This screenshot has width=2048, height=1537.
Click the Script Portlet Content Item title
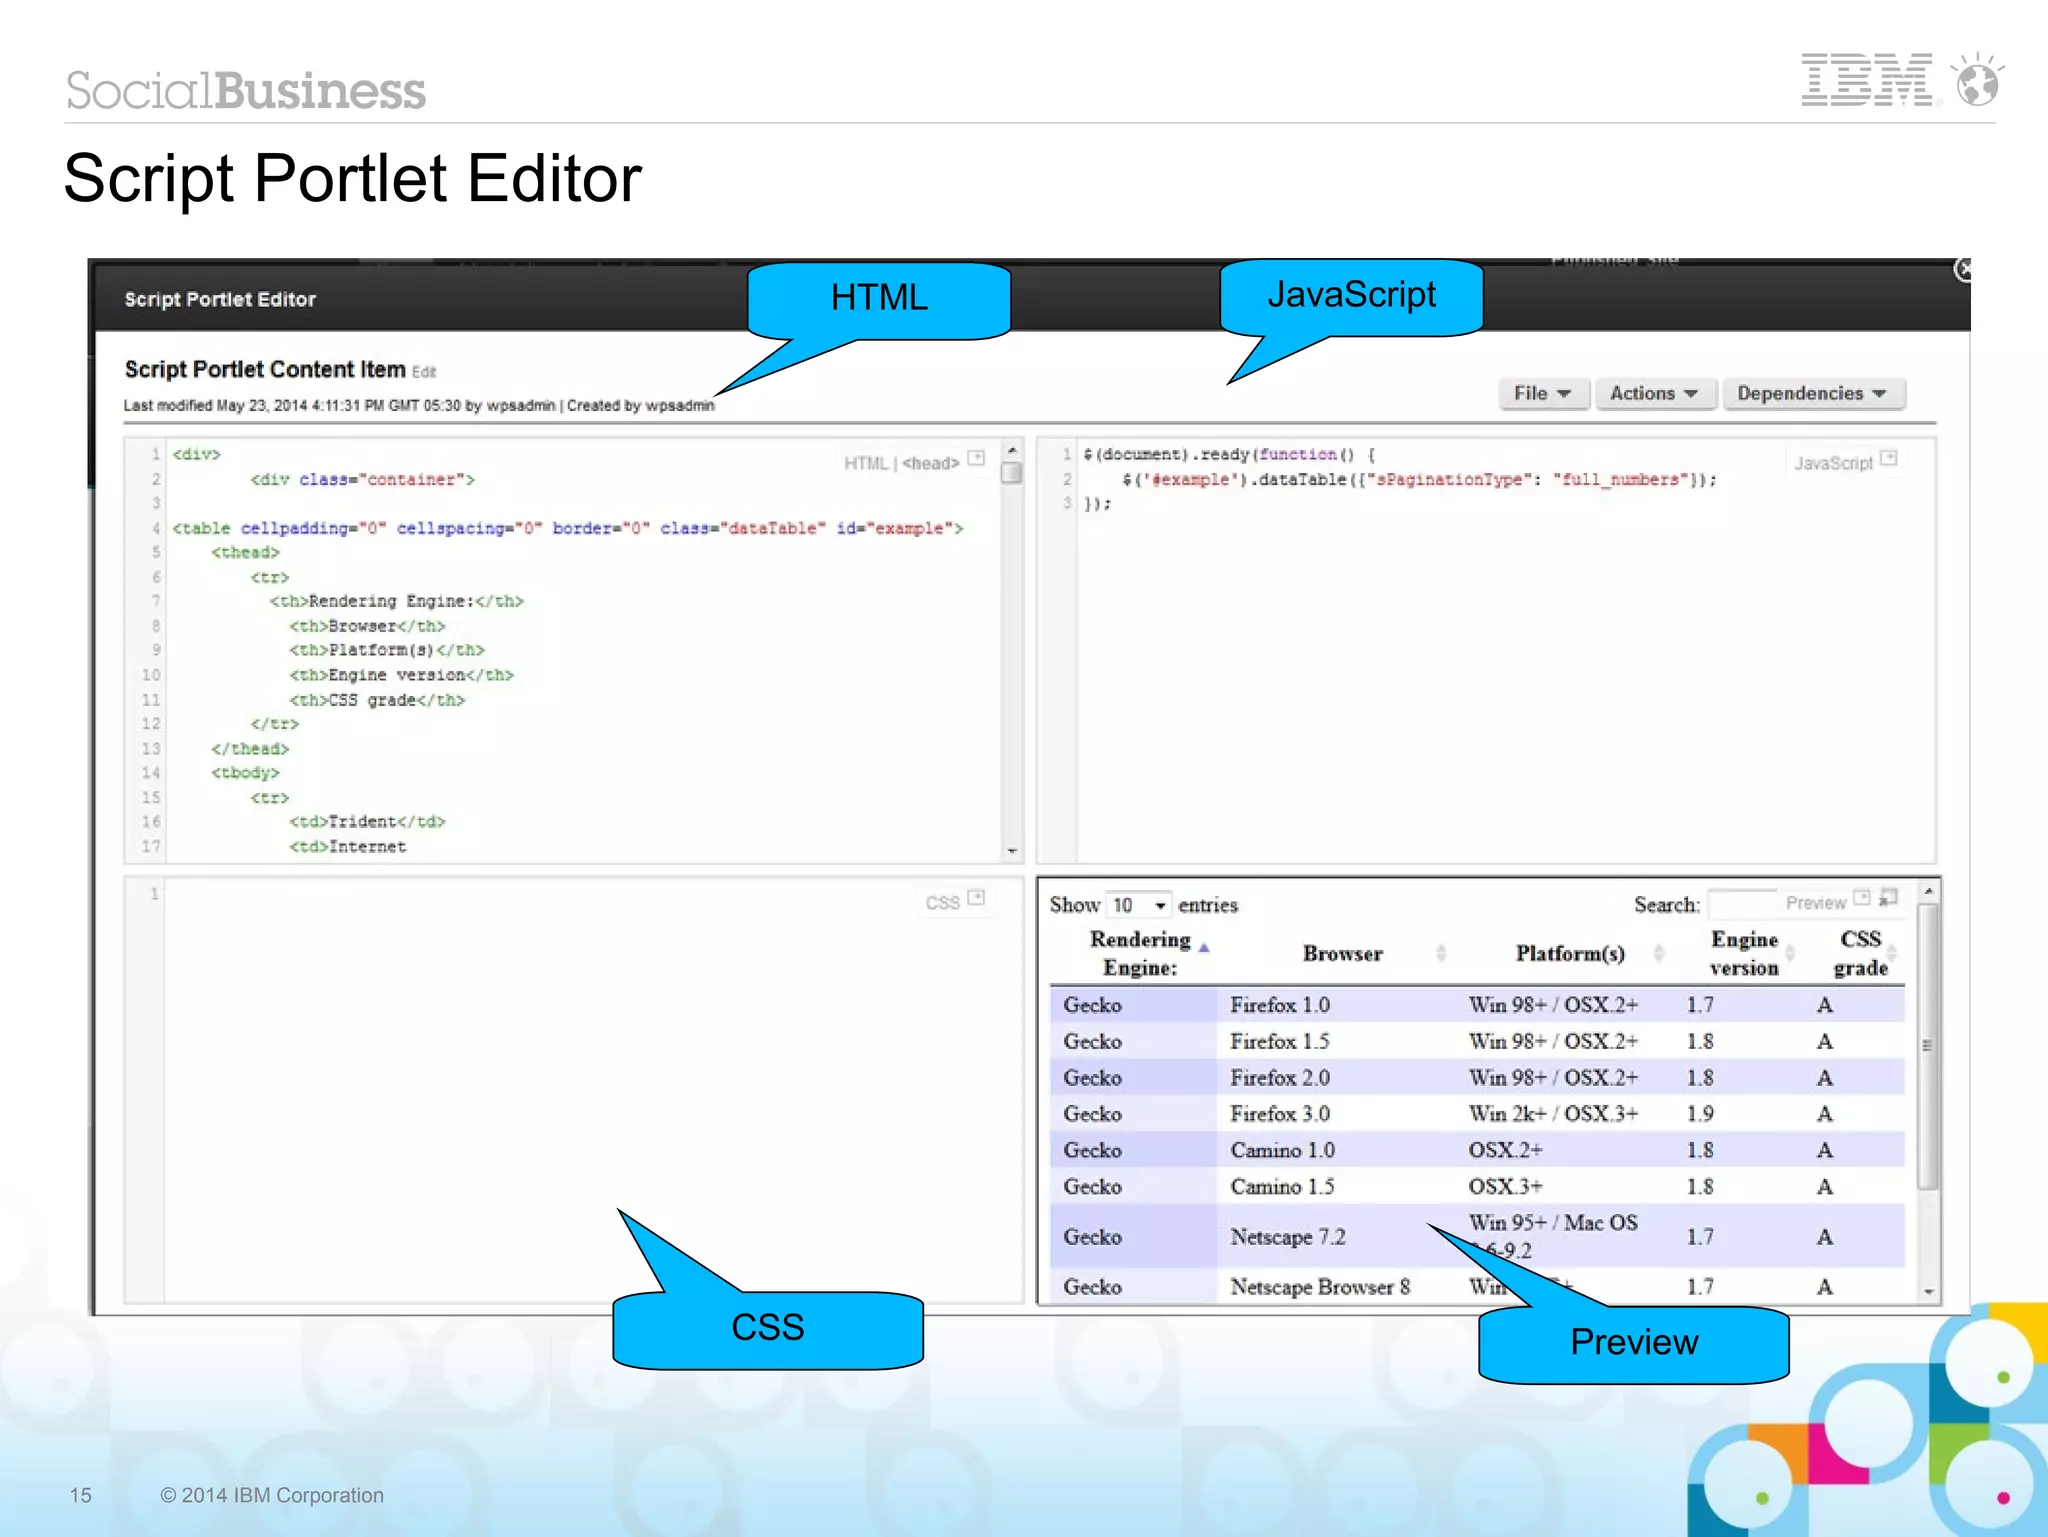[x=264, y=369]
